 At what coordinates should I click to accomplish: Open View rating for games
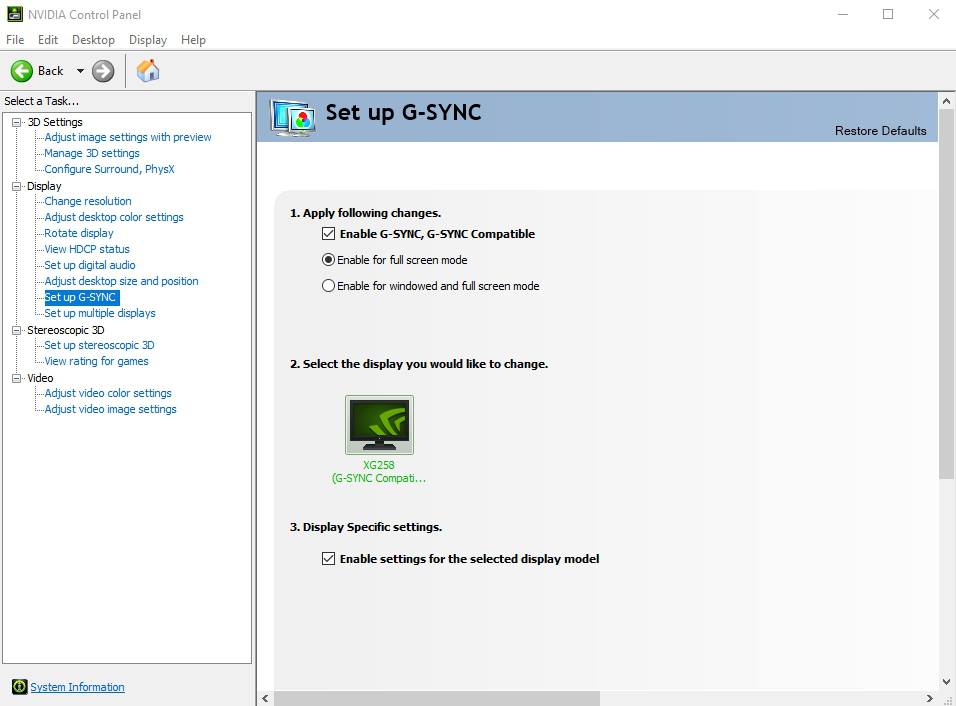[x=96, y=361]
